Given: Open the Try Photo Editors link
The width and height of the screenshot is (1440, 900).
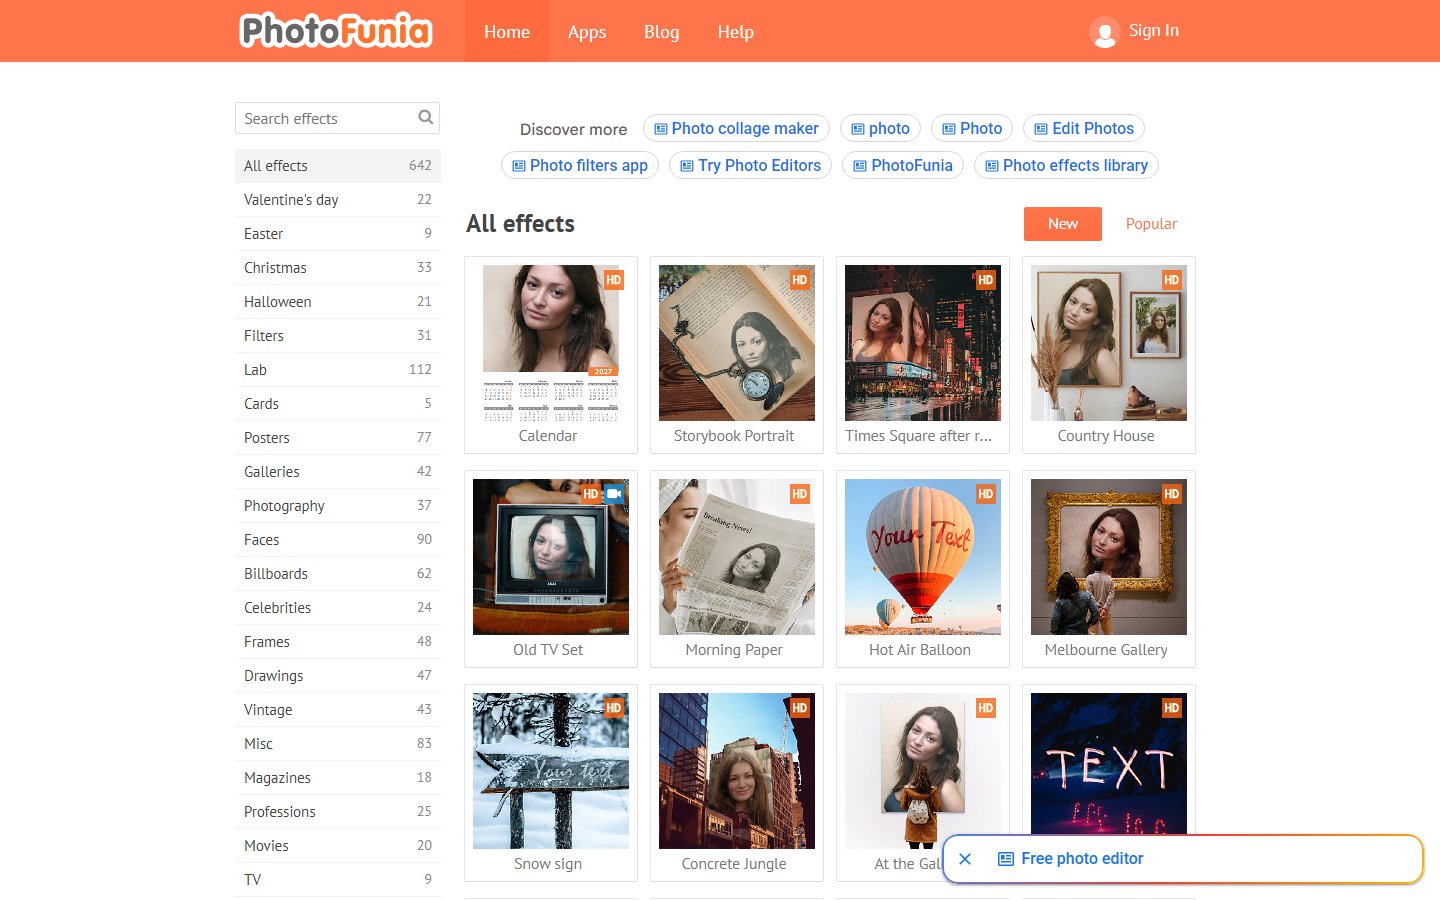Looking at the screenshot, I should pyautogui.click(x=750, y=165).
